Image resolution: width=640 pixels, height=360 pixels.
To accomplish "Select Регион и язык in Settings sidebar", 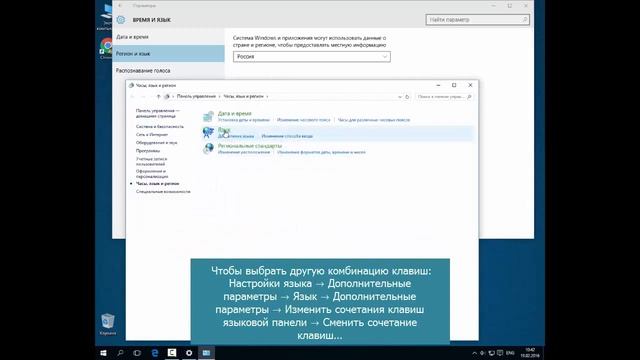I will coord(168,53).
